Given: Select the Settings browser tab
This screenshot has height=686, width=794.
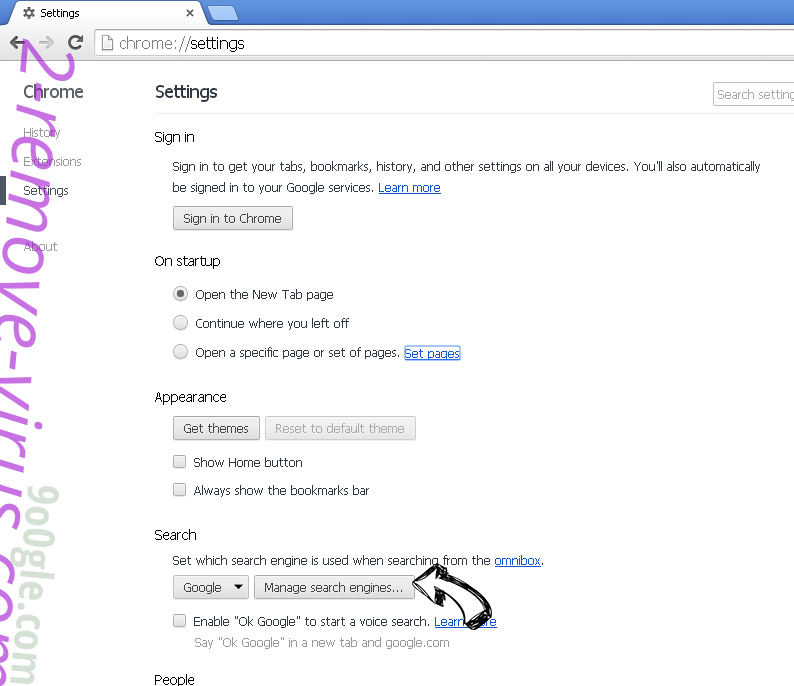Looking at the screenshot, I should 104,13.
